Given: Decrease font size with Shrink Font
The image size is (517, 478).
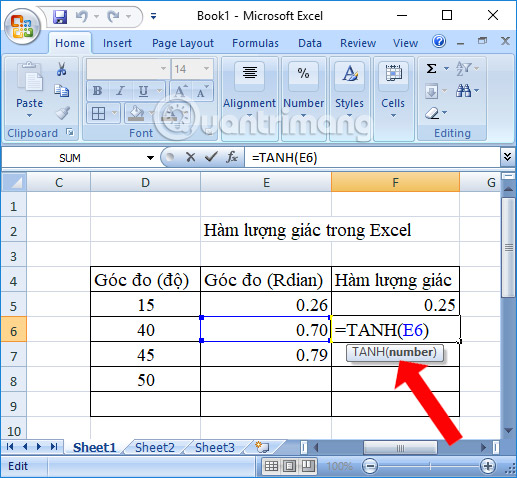Looking at the screenshot, I should point(202,91).
